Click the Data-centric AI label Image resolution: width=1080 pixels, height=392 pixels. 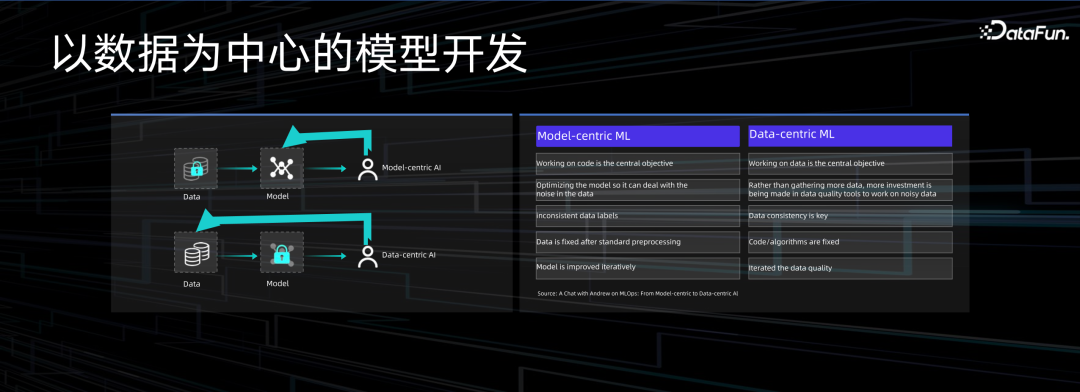pos(409,254)
